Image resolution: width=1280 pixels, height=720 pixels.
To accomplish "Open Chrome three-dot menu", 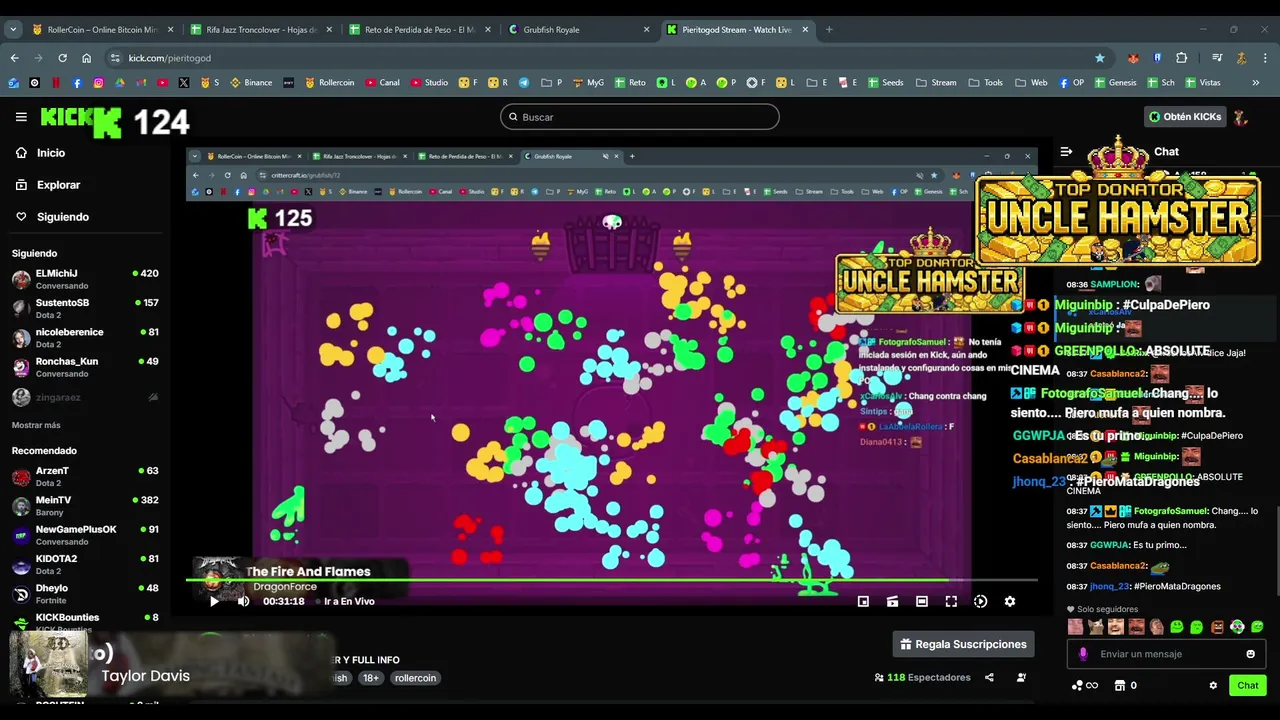I will 1265,58.
